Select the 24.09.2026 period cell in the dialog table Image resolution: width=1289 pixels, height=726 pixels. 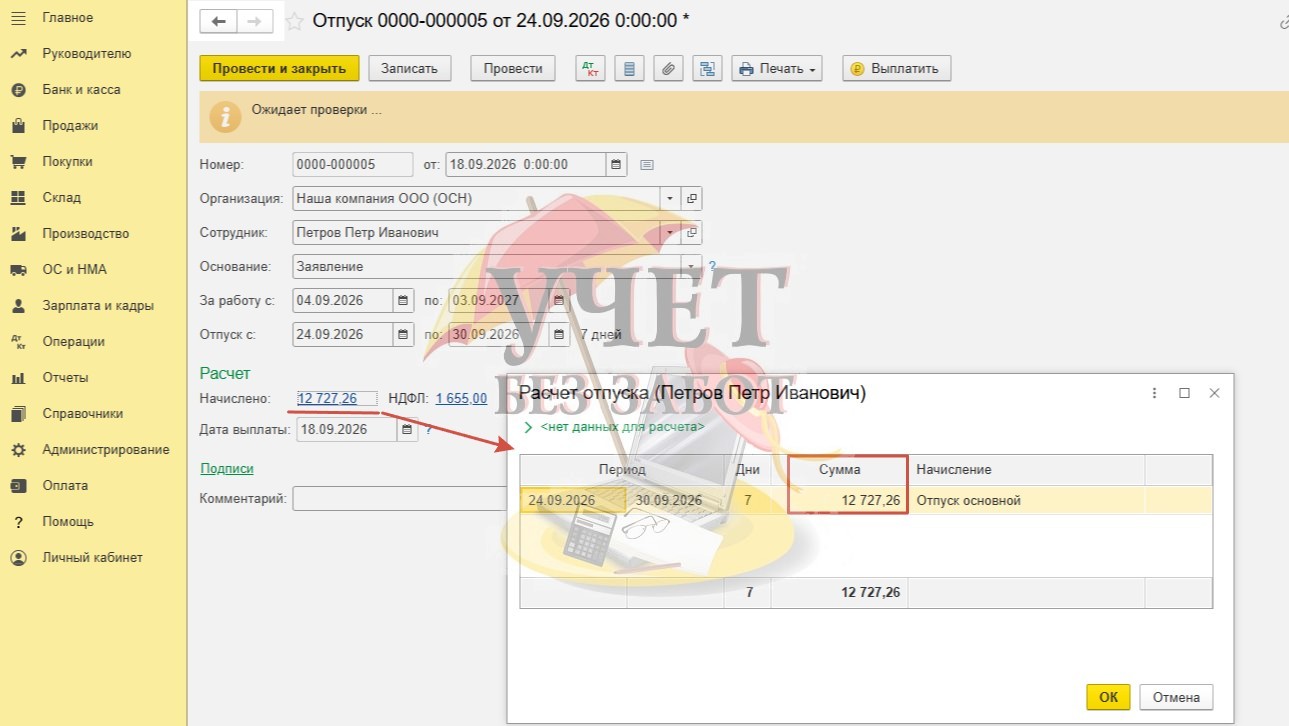[x=574, y=501]
